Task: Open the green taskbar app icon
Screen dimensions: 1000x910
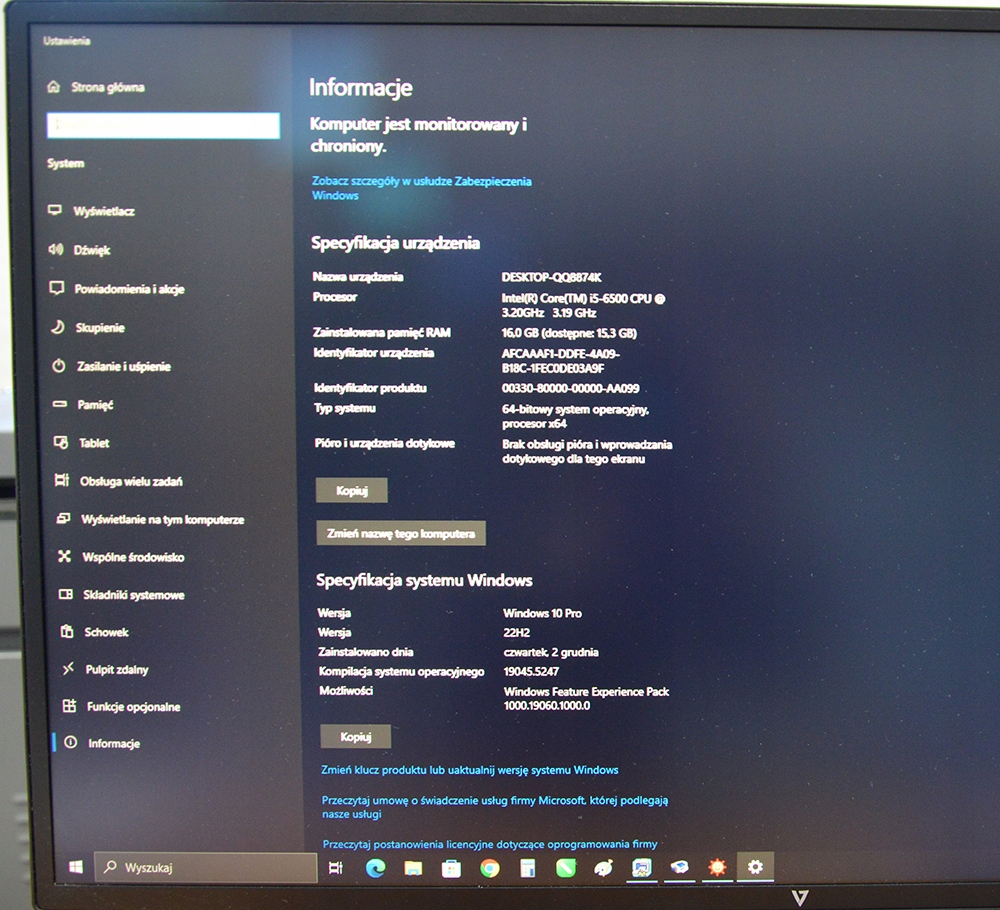Action: [x=566, y=867]
